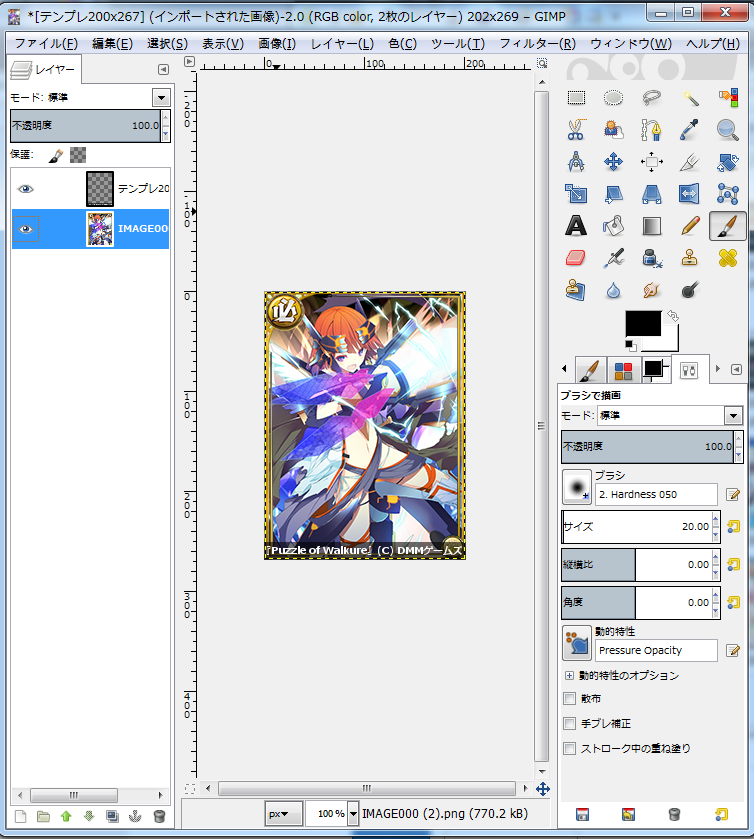Image resolution: width=754 pixels, height=839 pixels.
Task: Toggle lock alpha channel checkerboard icon
Action: pos(78,155)
